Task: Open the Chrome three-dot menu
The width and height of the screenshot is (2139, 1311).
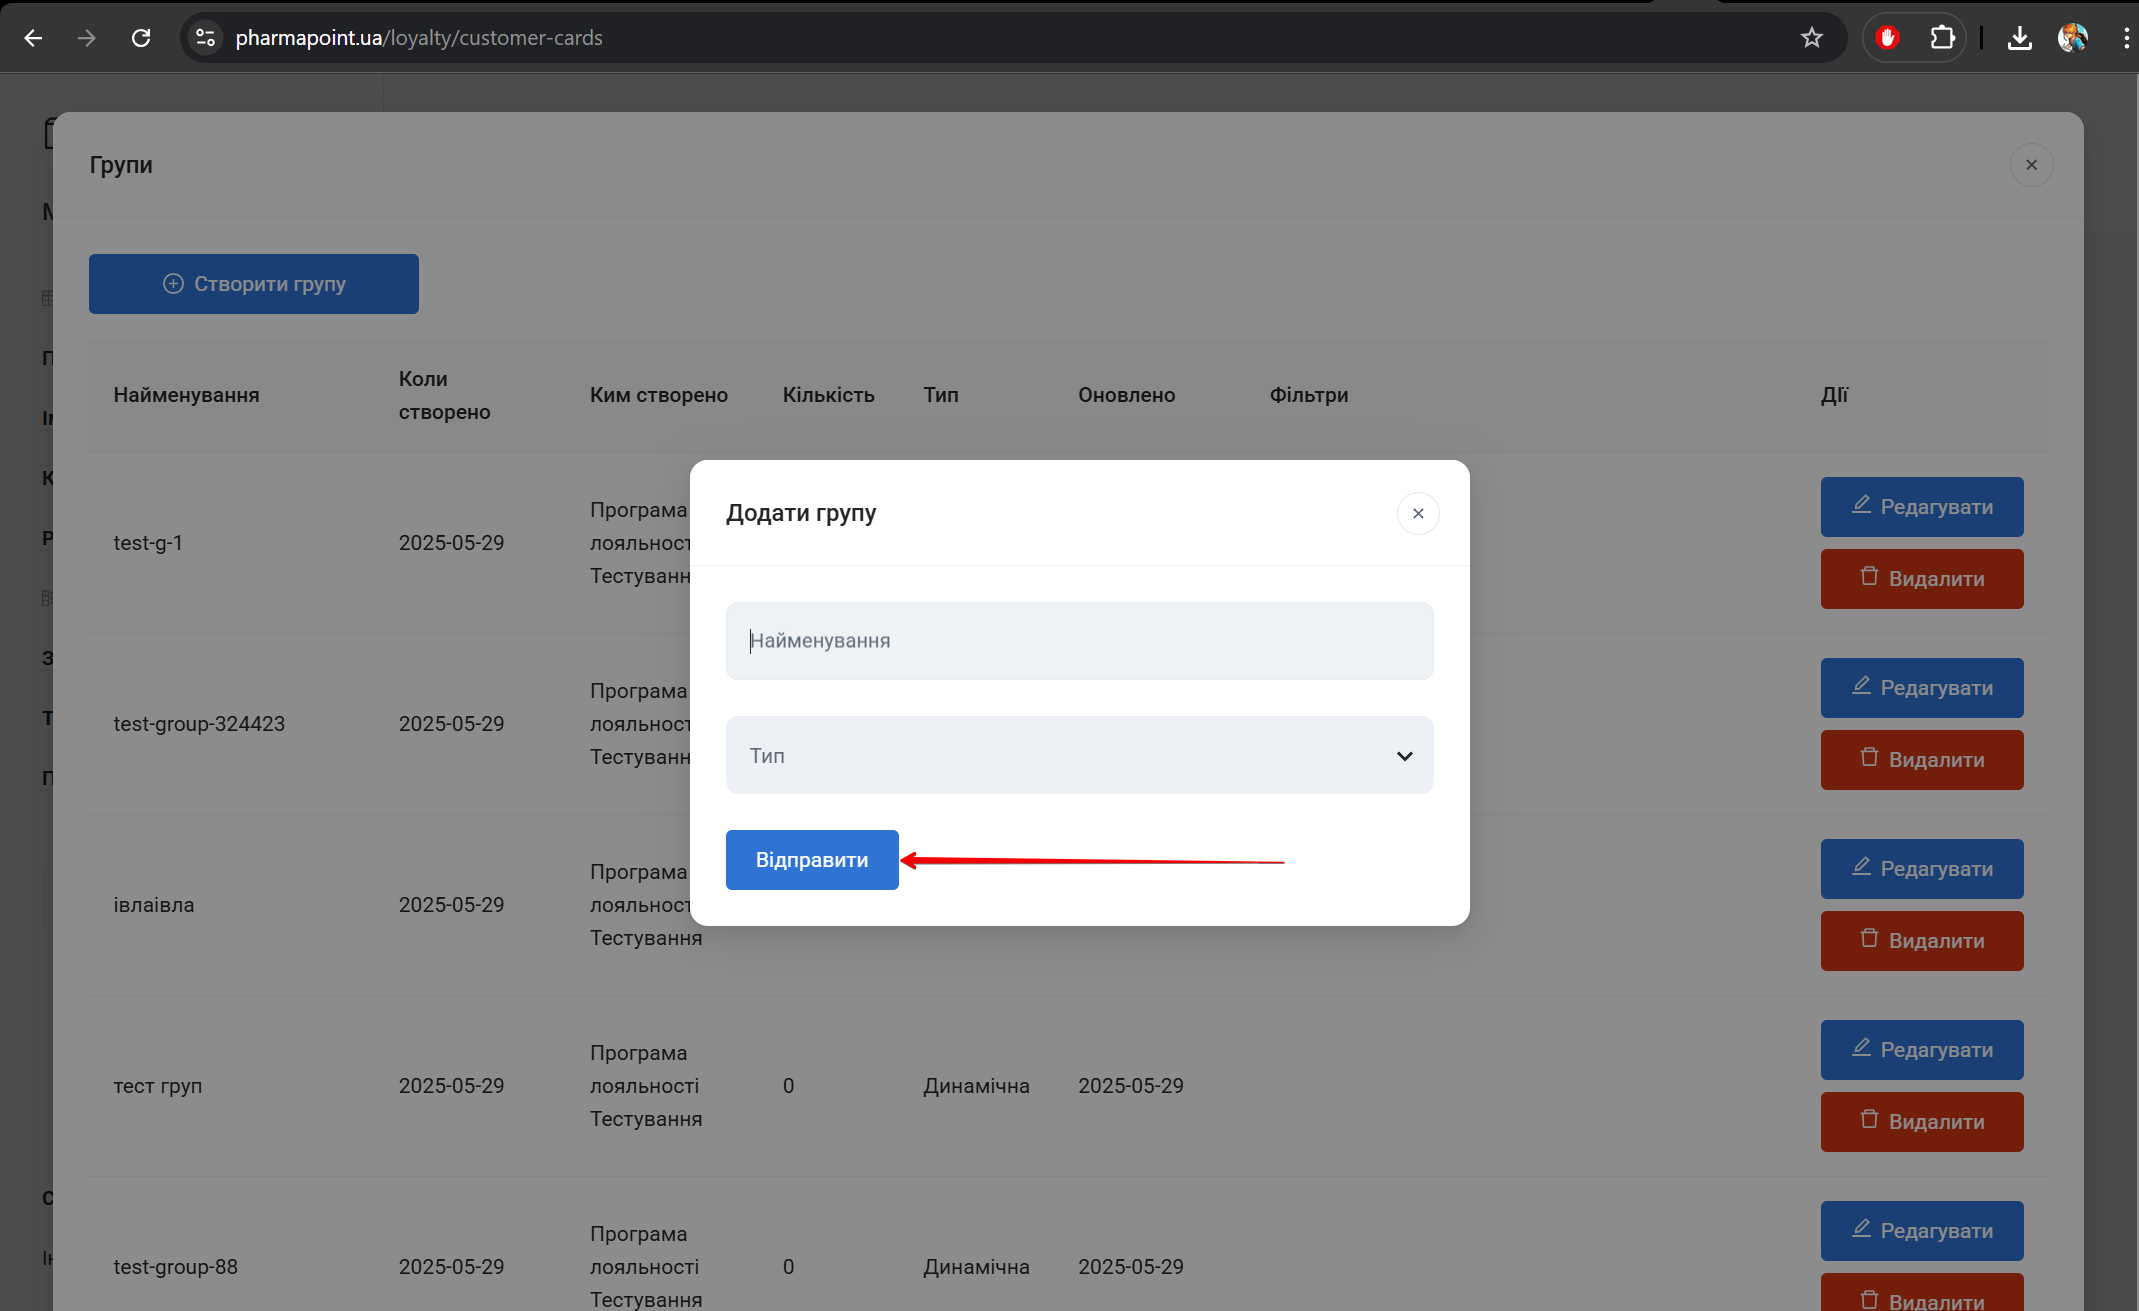Action: [2125, 38]
